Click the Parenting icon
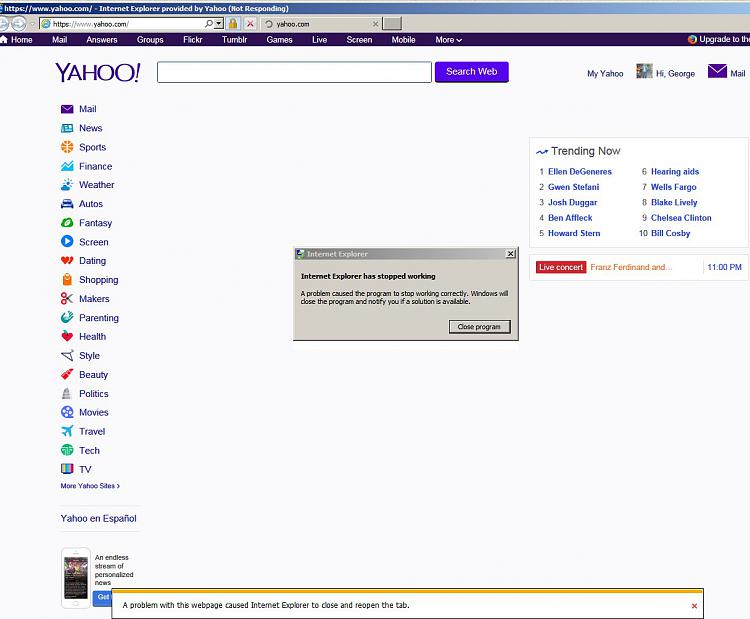Image resolution: width=750 pixels, height=619 pixels. [x=67, y=317]
